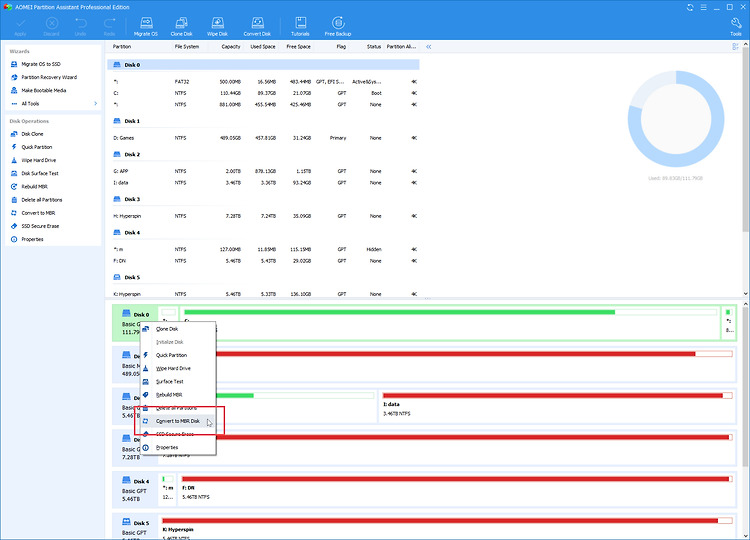Viewport: 750px width, 540px height.
Task: Click the Undo toolbar icon
Action: pyautogui.click(x=80, y=27)
